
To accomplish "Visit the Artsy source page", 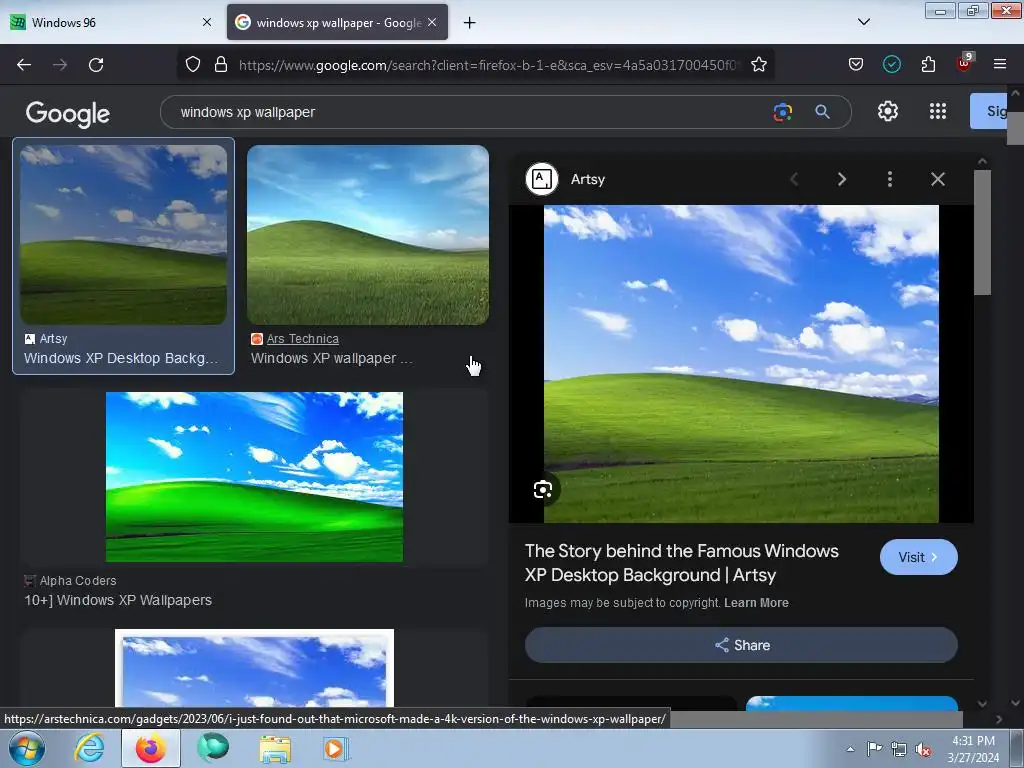I will 918,557.
